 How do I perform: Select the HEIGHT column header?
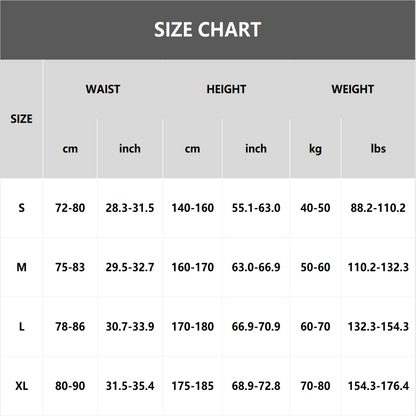[x=226, y=89]
